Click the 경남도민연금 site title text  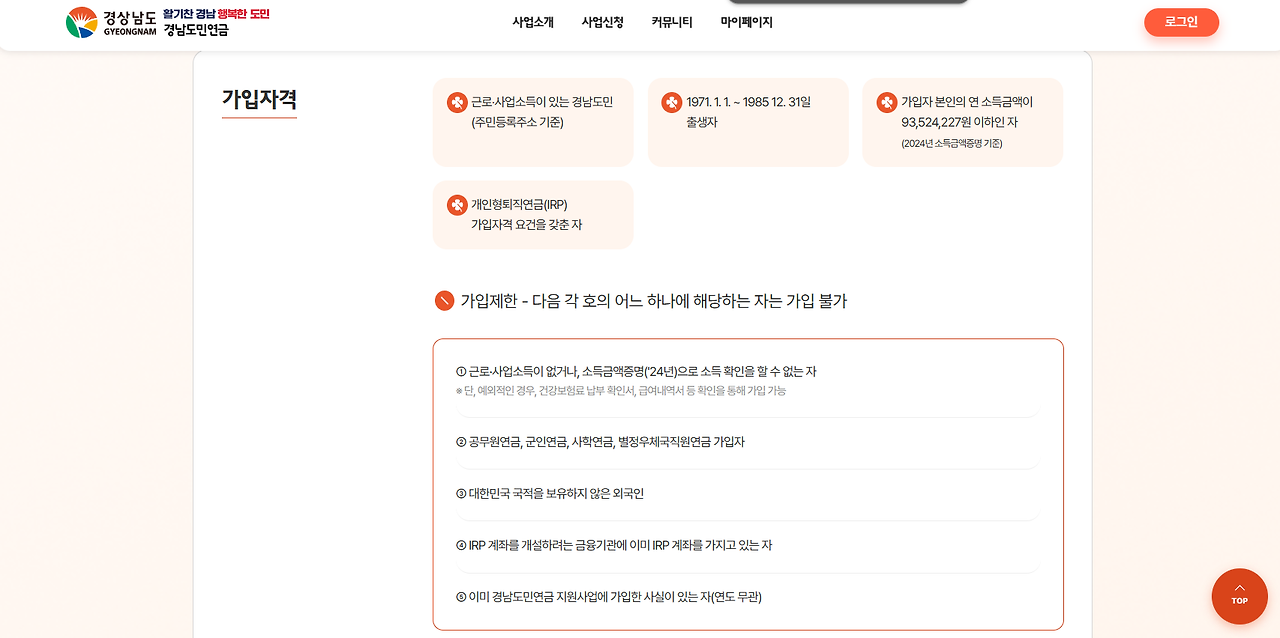pos(196,30)
